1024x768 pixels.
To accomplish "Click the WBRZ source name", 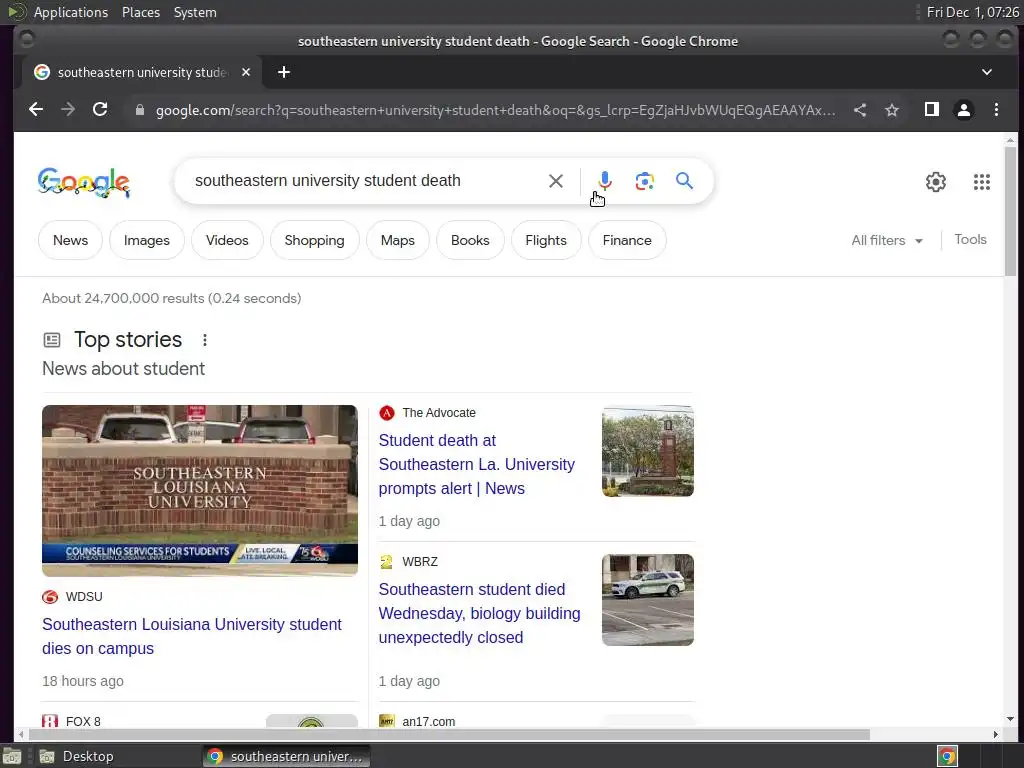I will (420, 562).
